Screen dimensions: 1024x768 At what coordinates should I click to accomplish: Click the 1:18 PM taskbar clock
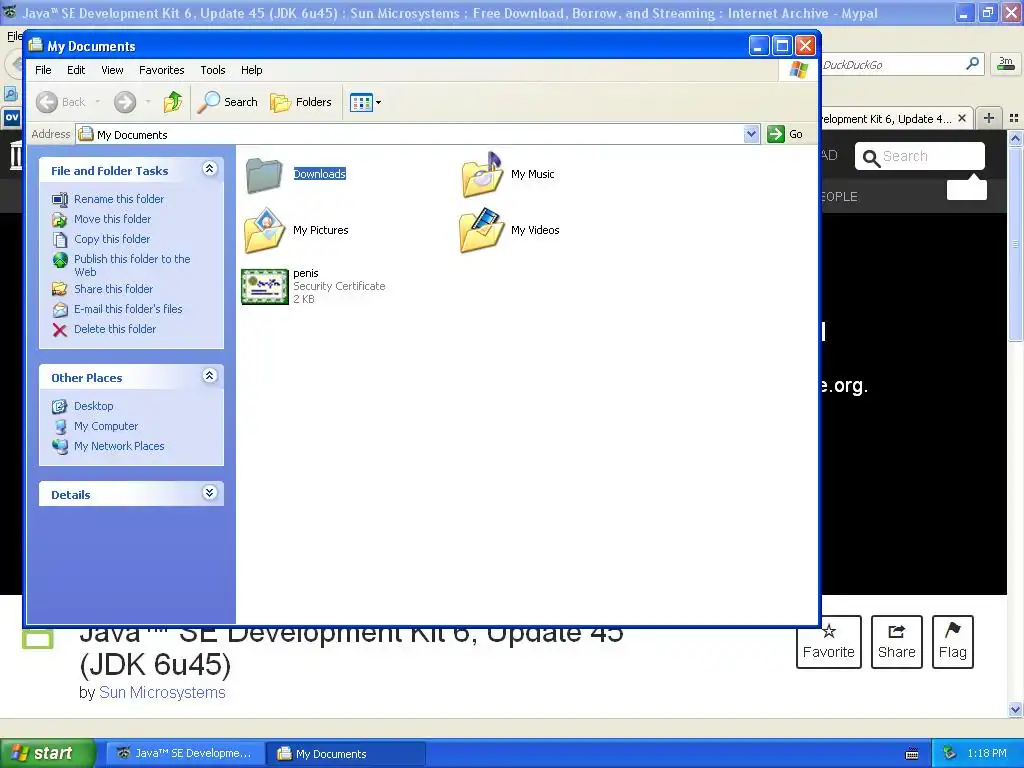pyautogui.click(x=987, y=754)
